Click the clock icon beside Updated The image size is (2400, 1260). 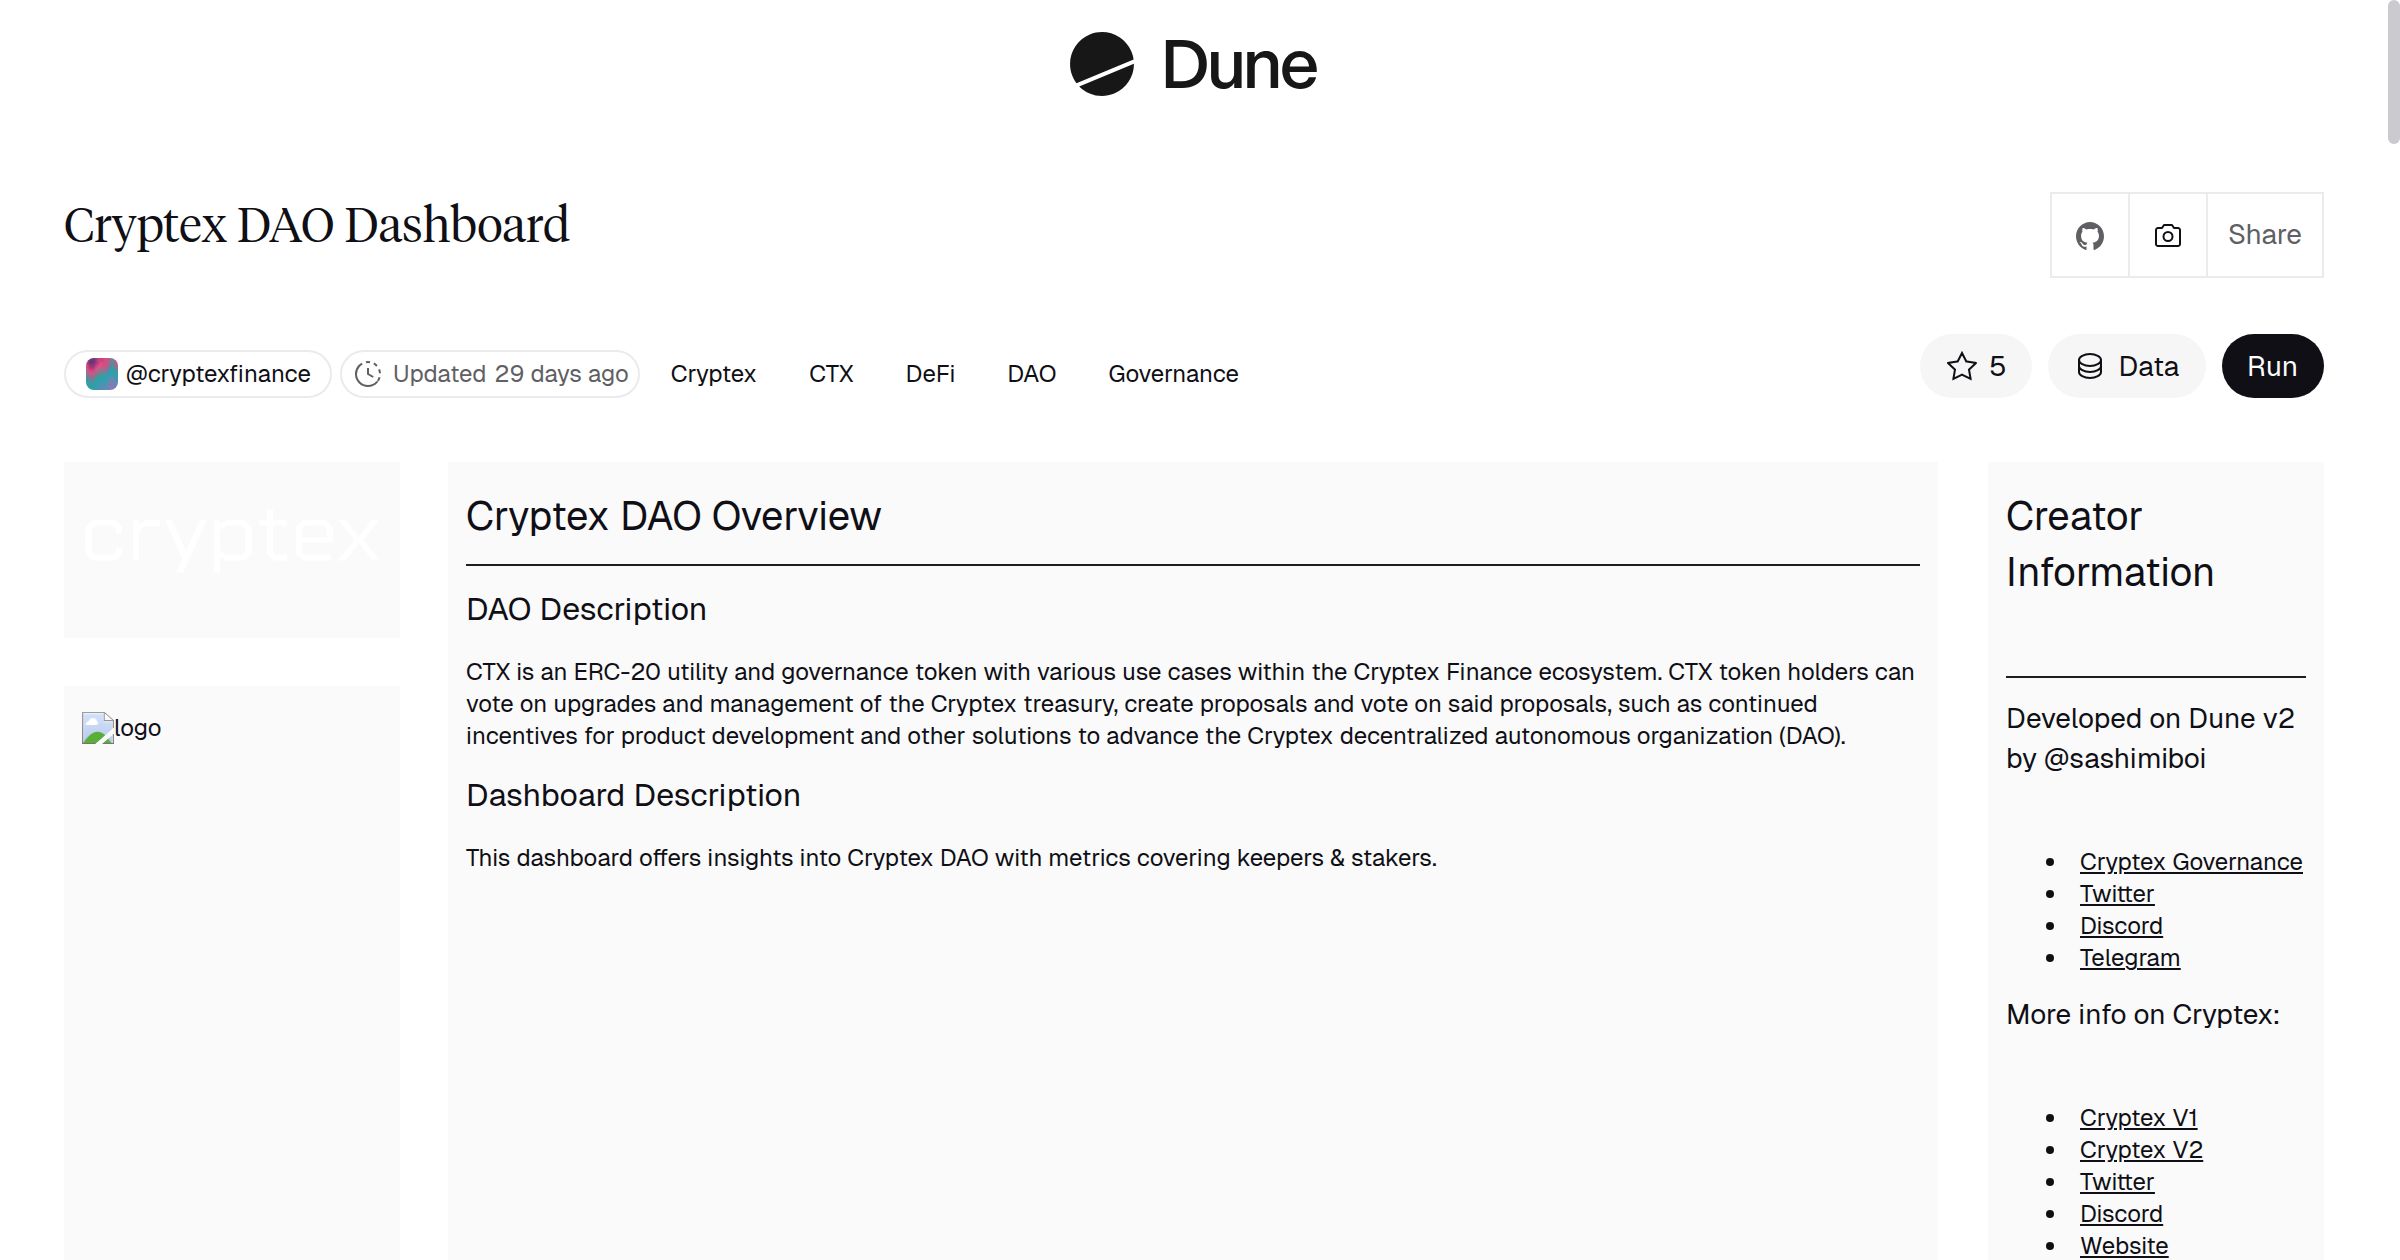pyautogui.click(x=368, y=374)
